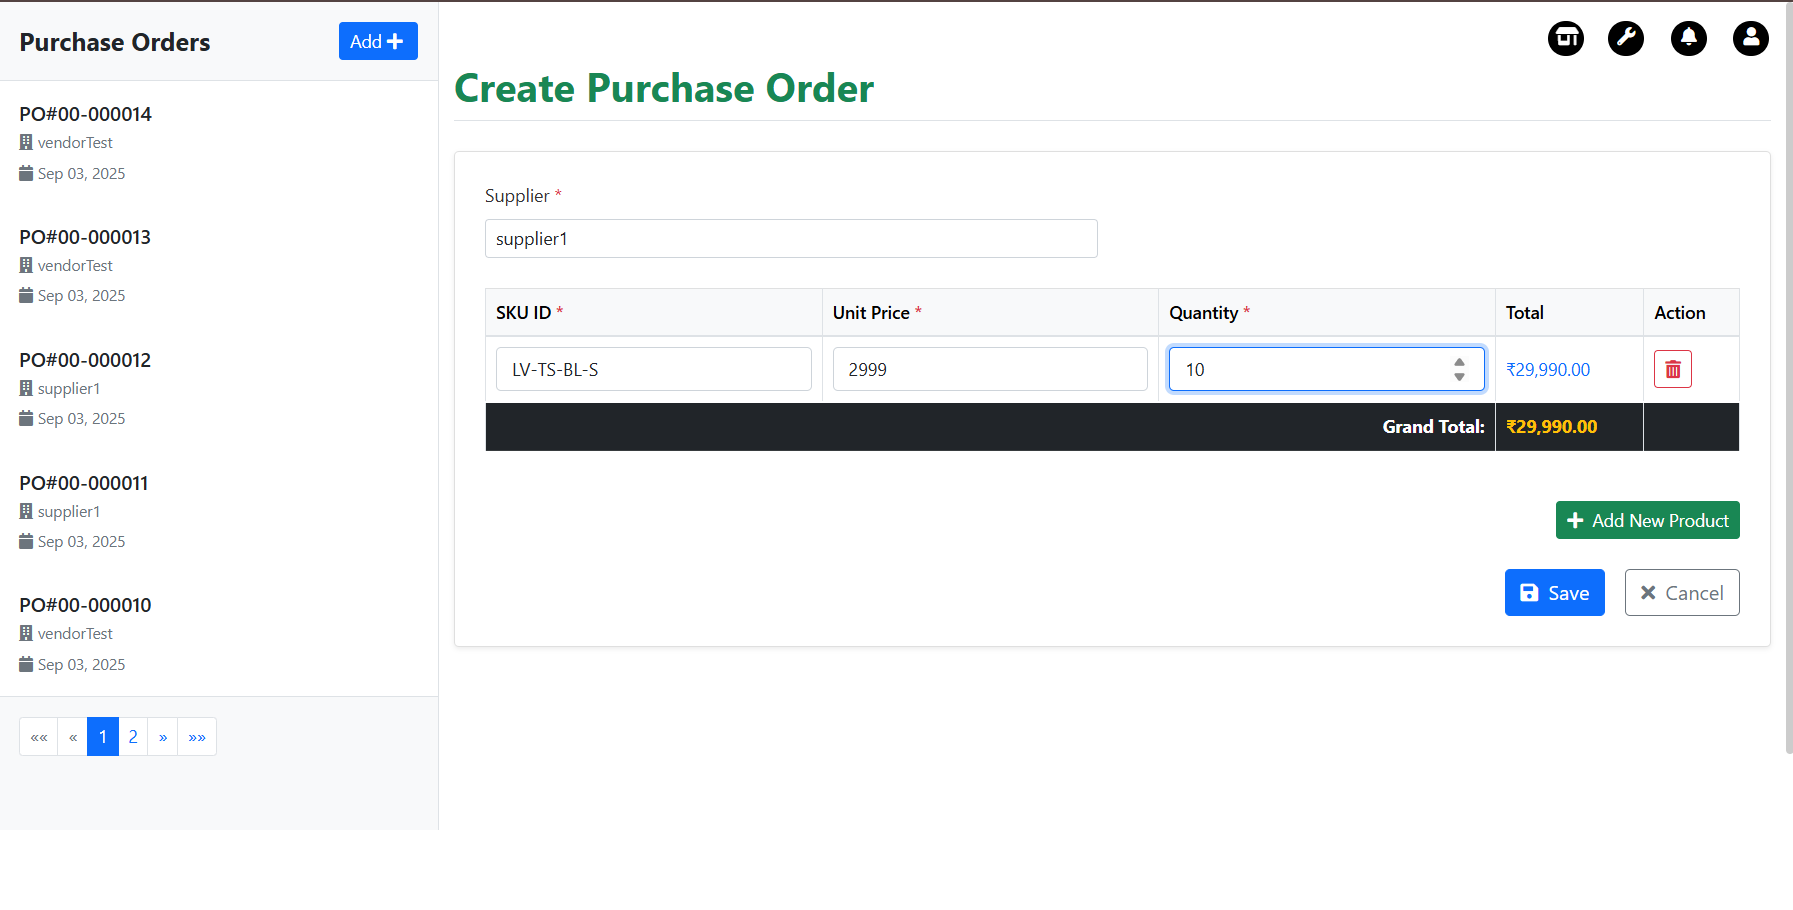Open purchase order PO#00-000014
The height and width of the screenshot is (910, 1793).
click(86, 114)
